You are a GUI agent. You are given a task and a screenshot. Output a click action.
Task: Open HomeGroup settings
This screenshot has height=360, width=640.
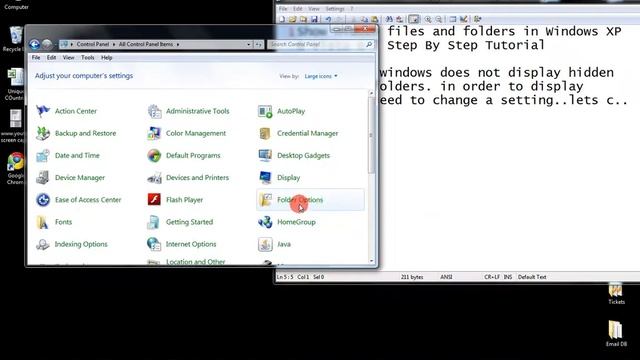click(287, 222)
